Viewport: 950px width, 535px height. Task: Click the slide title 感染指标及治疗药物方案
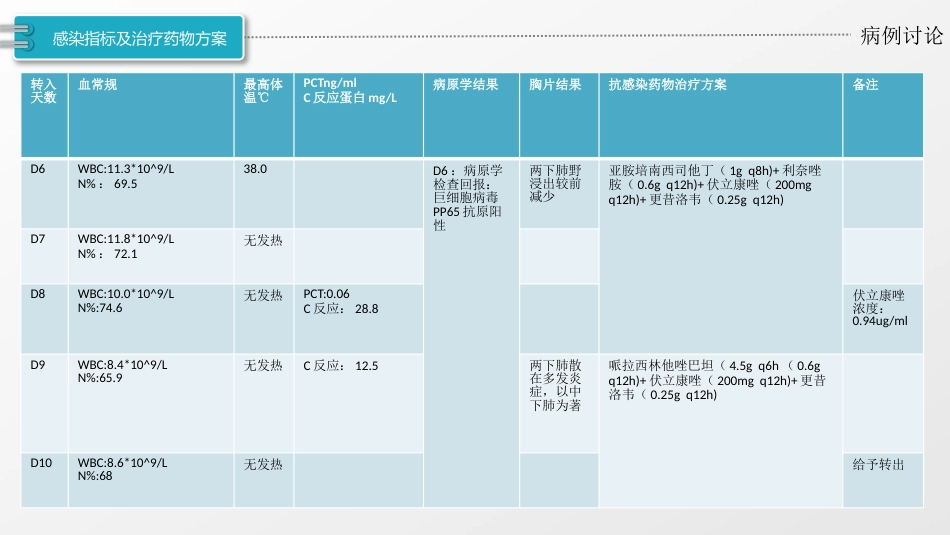(x=139, y=39)
